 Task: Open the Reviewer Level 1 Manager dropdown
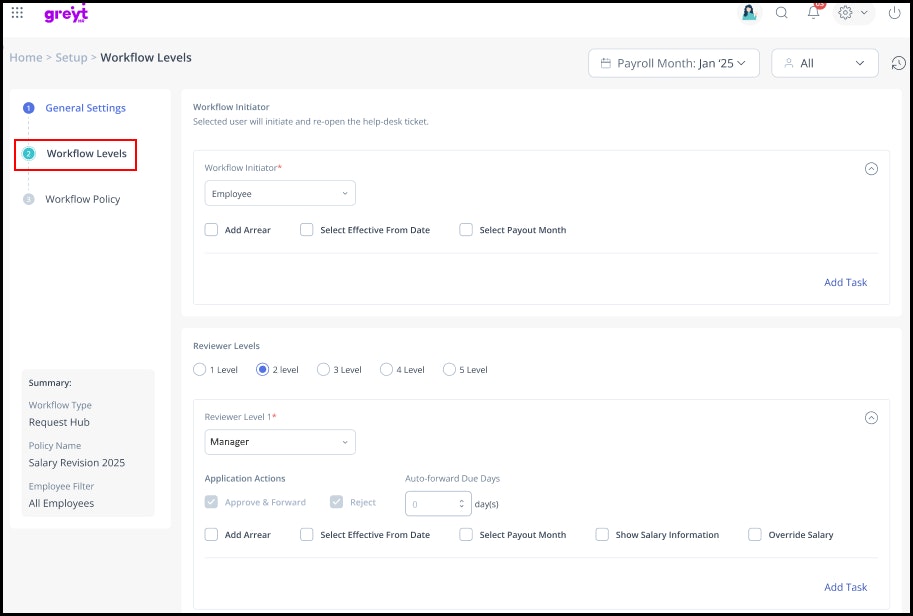point(280,442)
